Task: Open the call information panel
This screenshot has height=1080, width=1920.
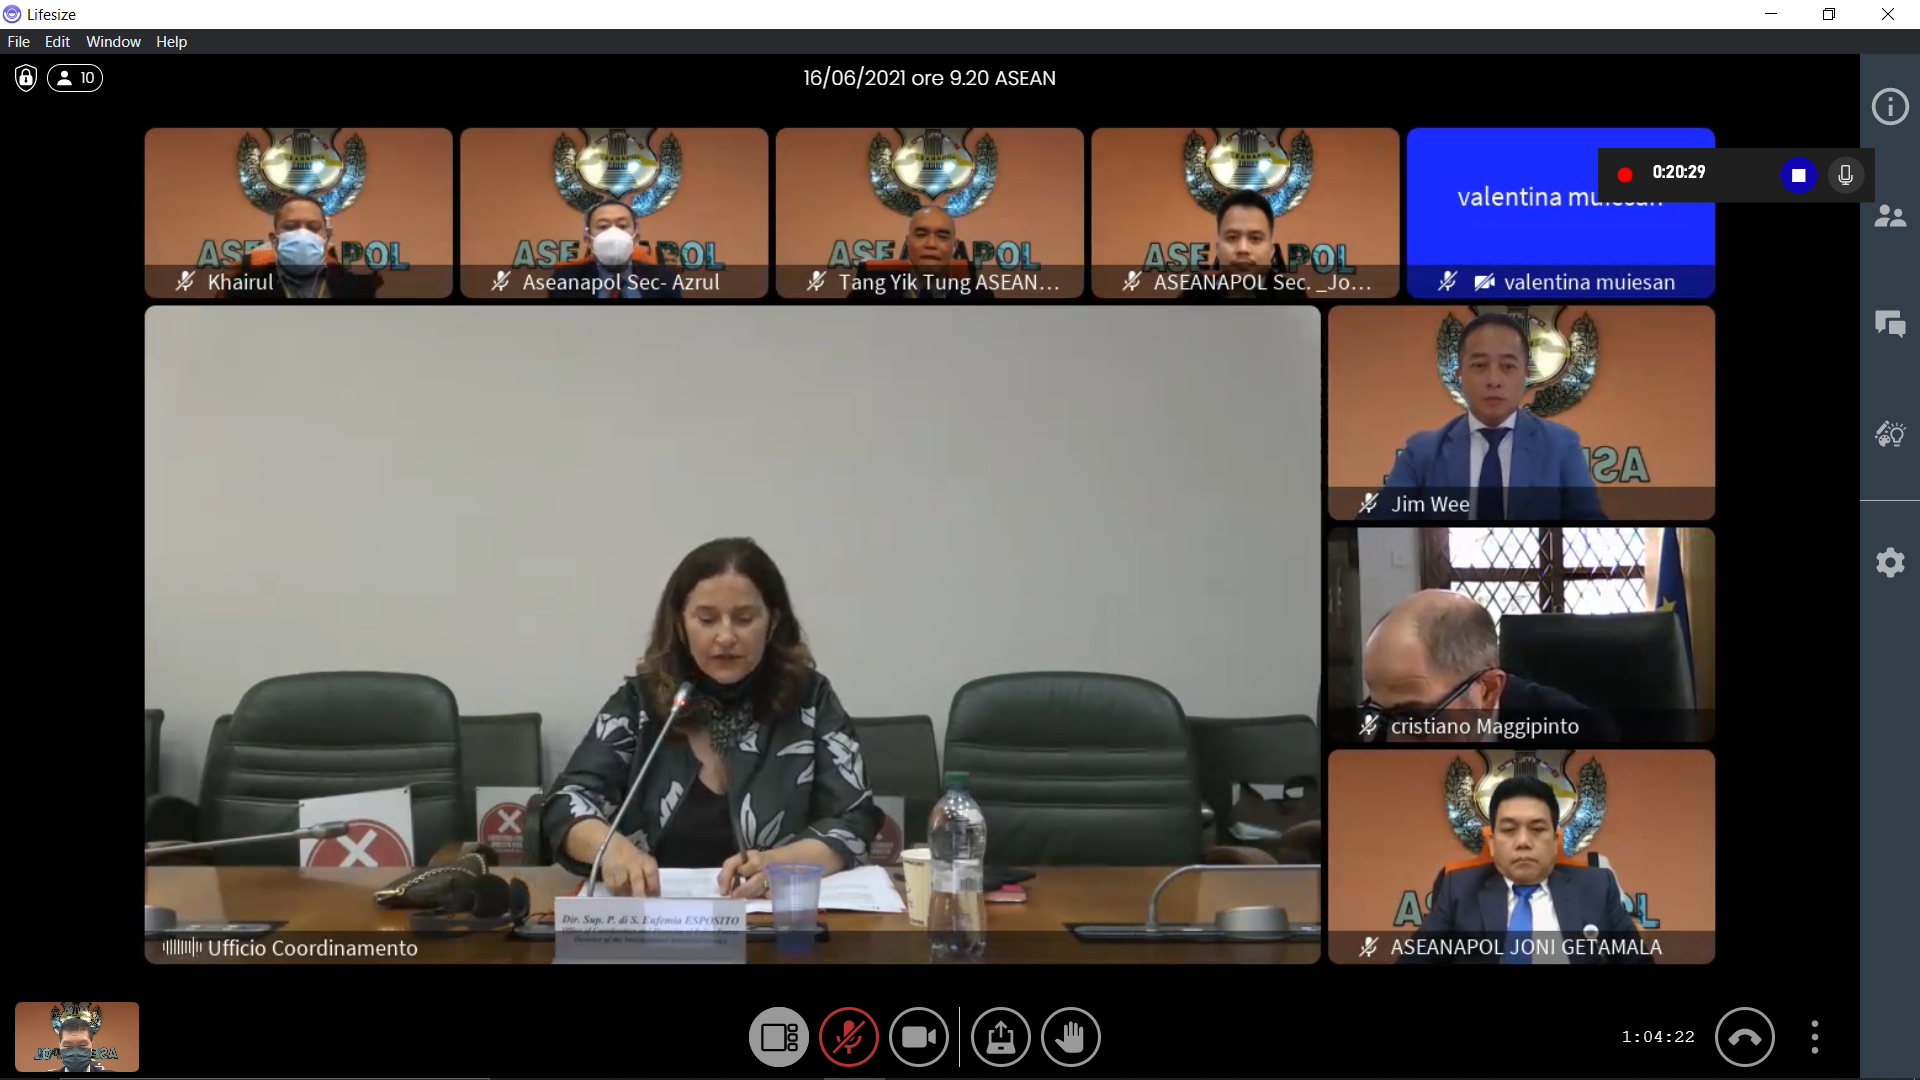Action: click(x=1889, y=106)
